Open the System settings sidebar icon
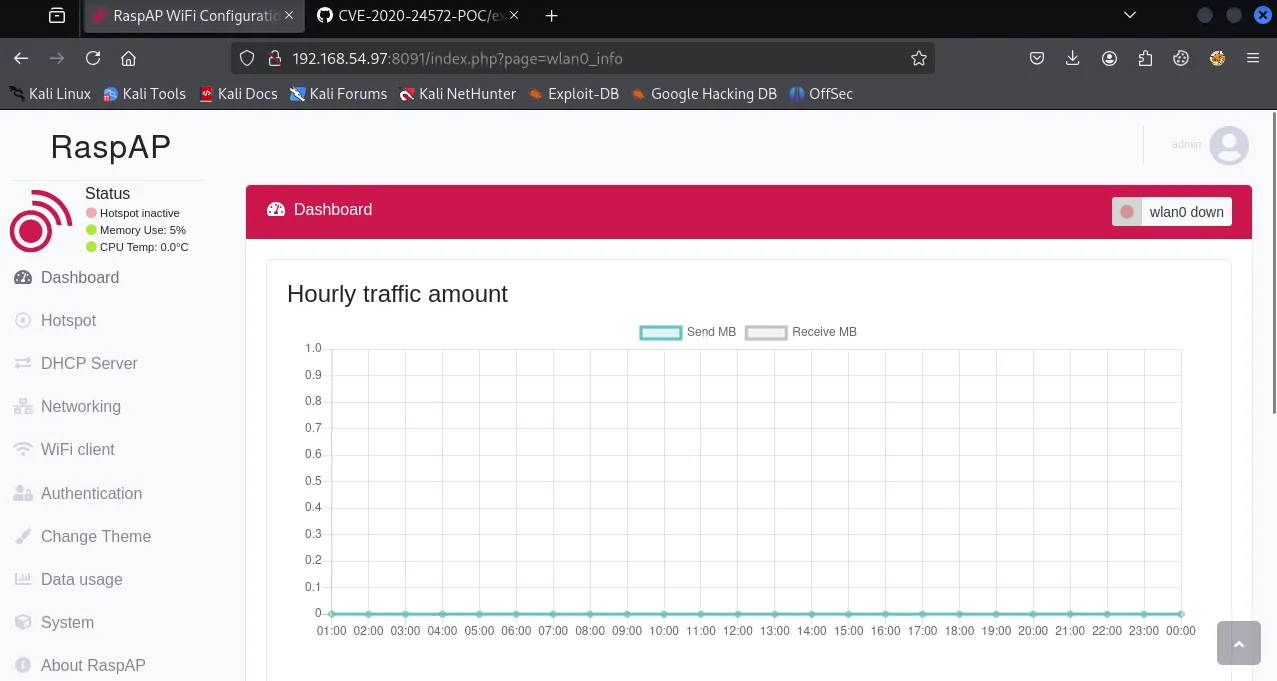Image resolution: width=1277 pixels, height=681 pixels. (22, 622)
